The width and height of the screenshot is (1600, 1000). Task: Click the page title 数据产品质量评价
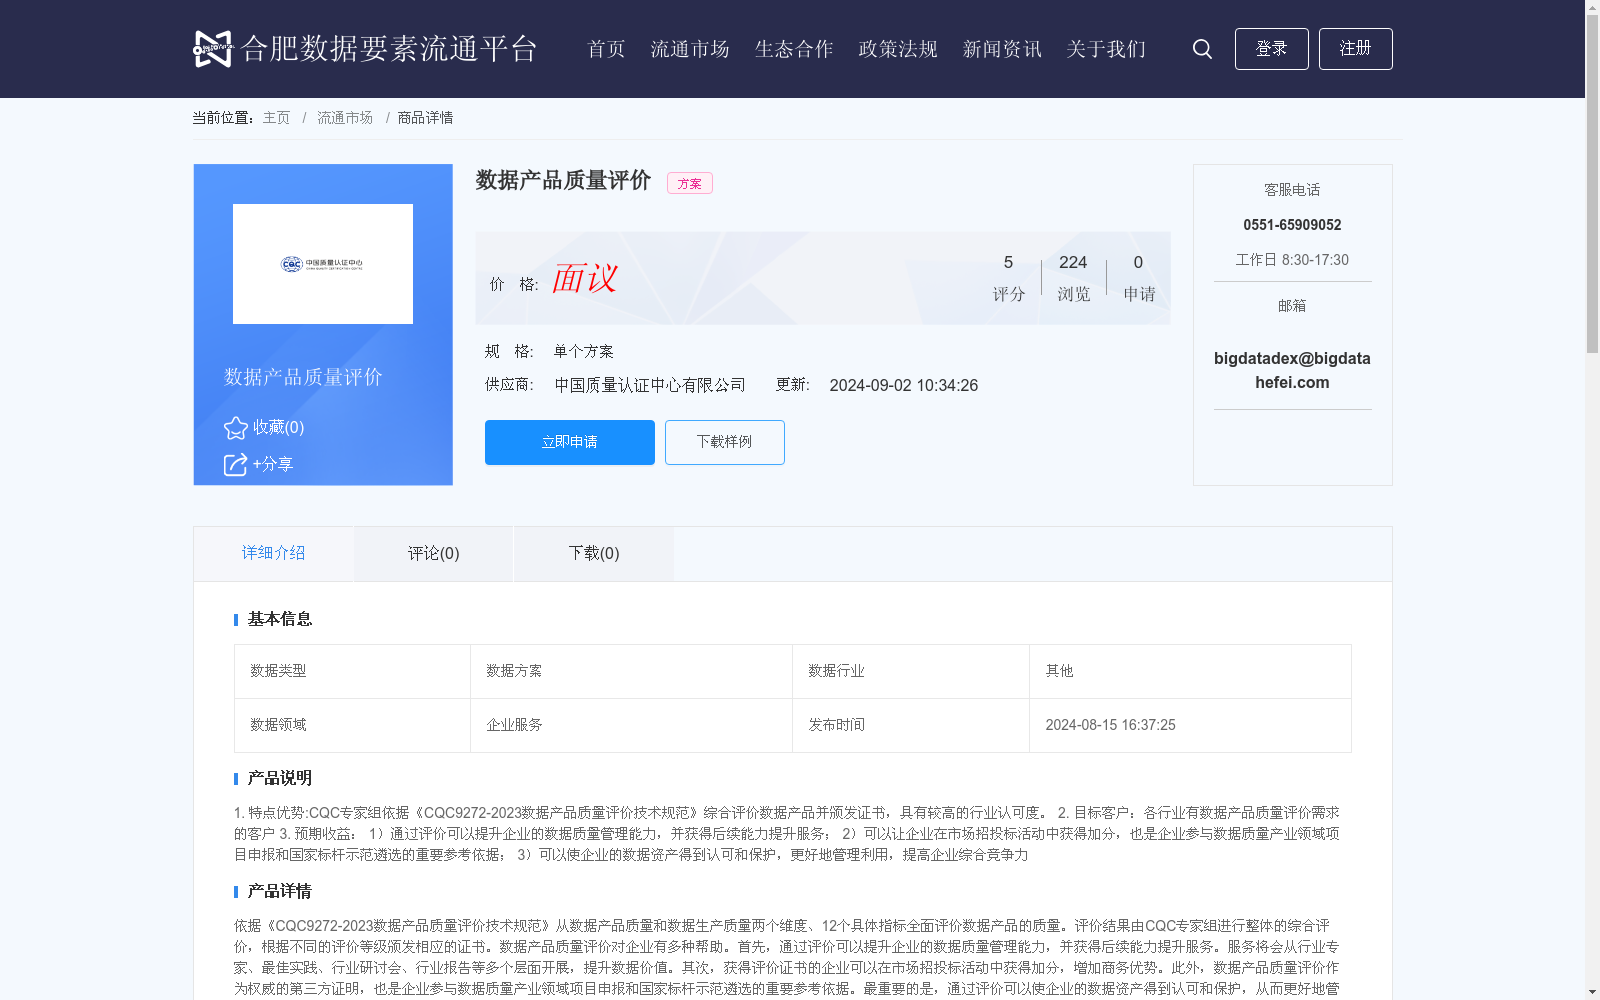click(x=563, y=180)
